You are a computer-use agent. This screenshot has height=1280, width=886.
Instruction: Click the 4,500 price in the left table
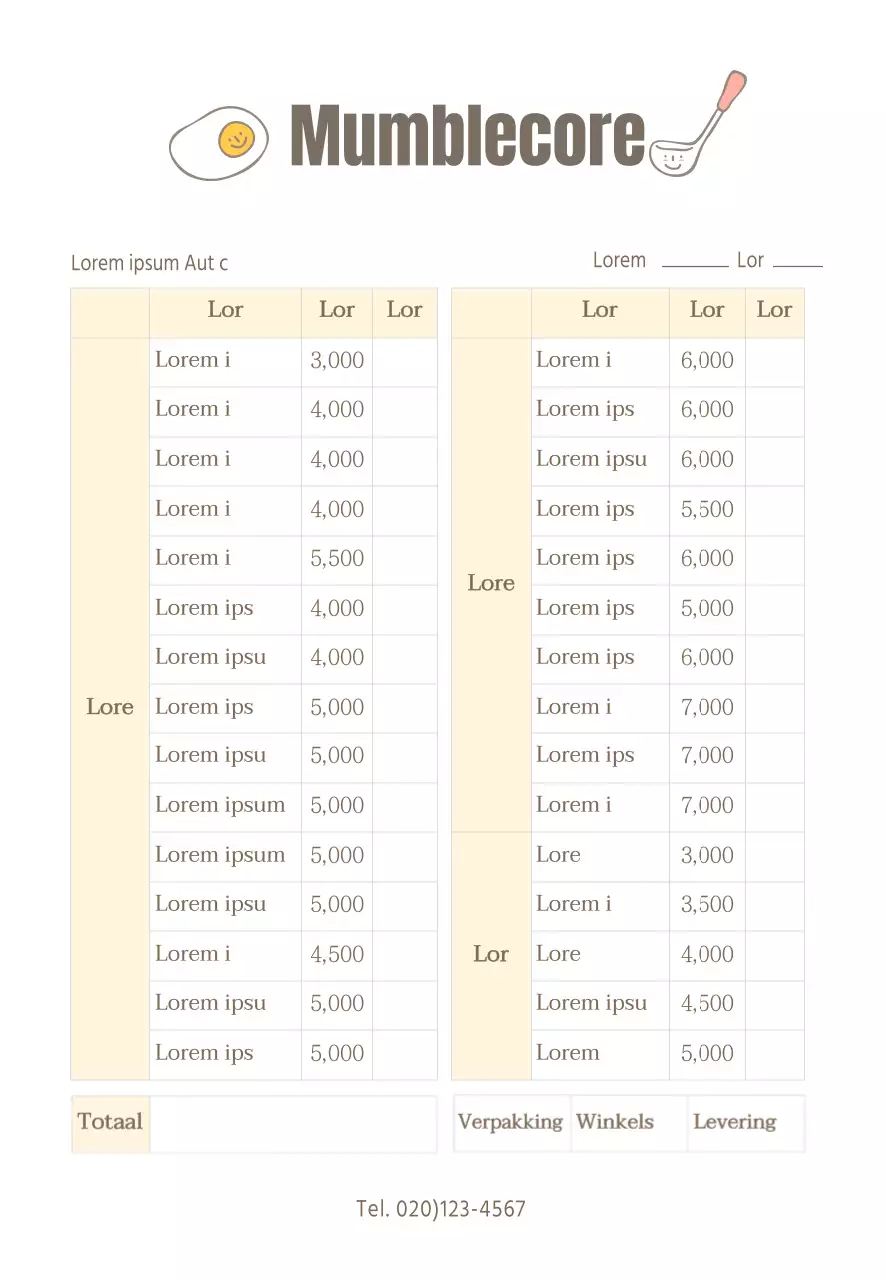click(337, 954)
